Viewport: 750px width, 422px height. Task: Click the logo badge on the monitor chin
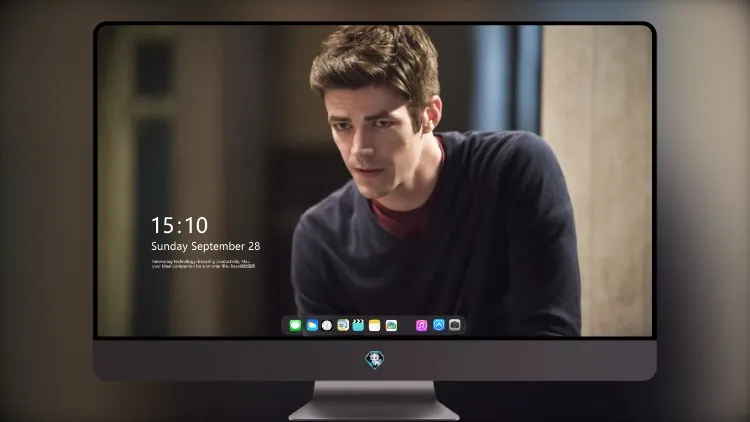click(375, 360)
